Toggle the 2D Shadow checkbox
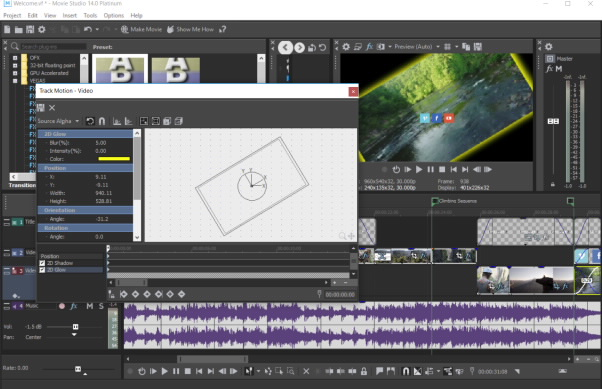Image resolution: width=602 pixels, height=389 pixels. pyautogui.click(x=42, y=263)
